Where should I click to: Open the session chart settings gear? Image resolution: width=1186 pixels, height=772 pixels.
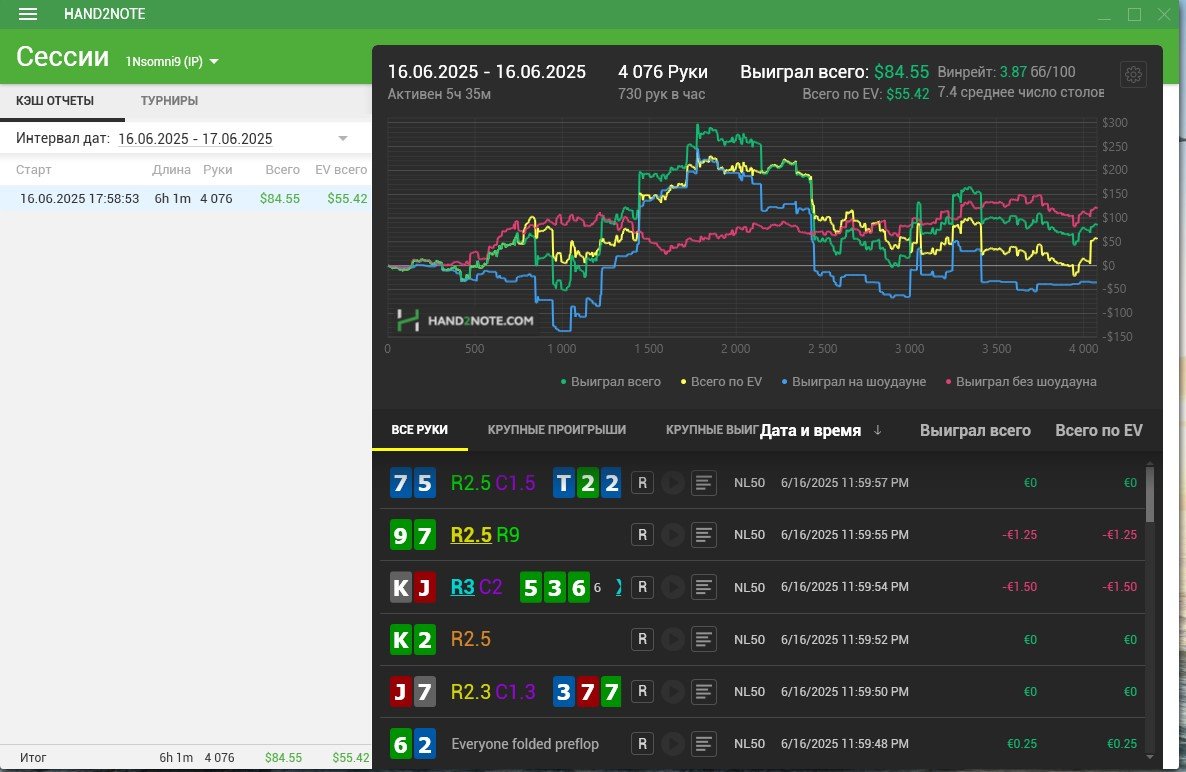click(x=1133, y=74)
